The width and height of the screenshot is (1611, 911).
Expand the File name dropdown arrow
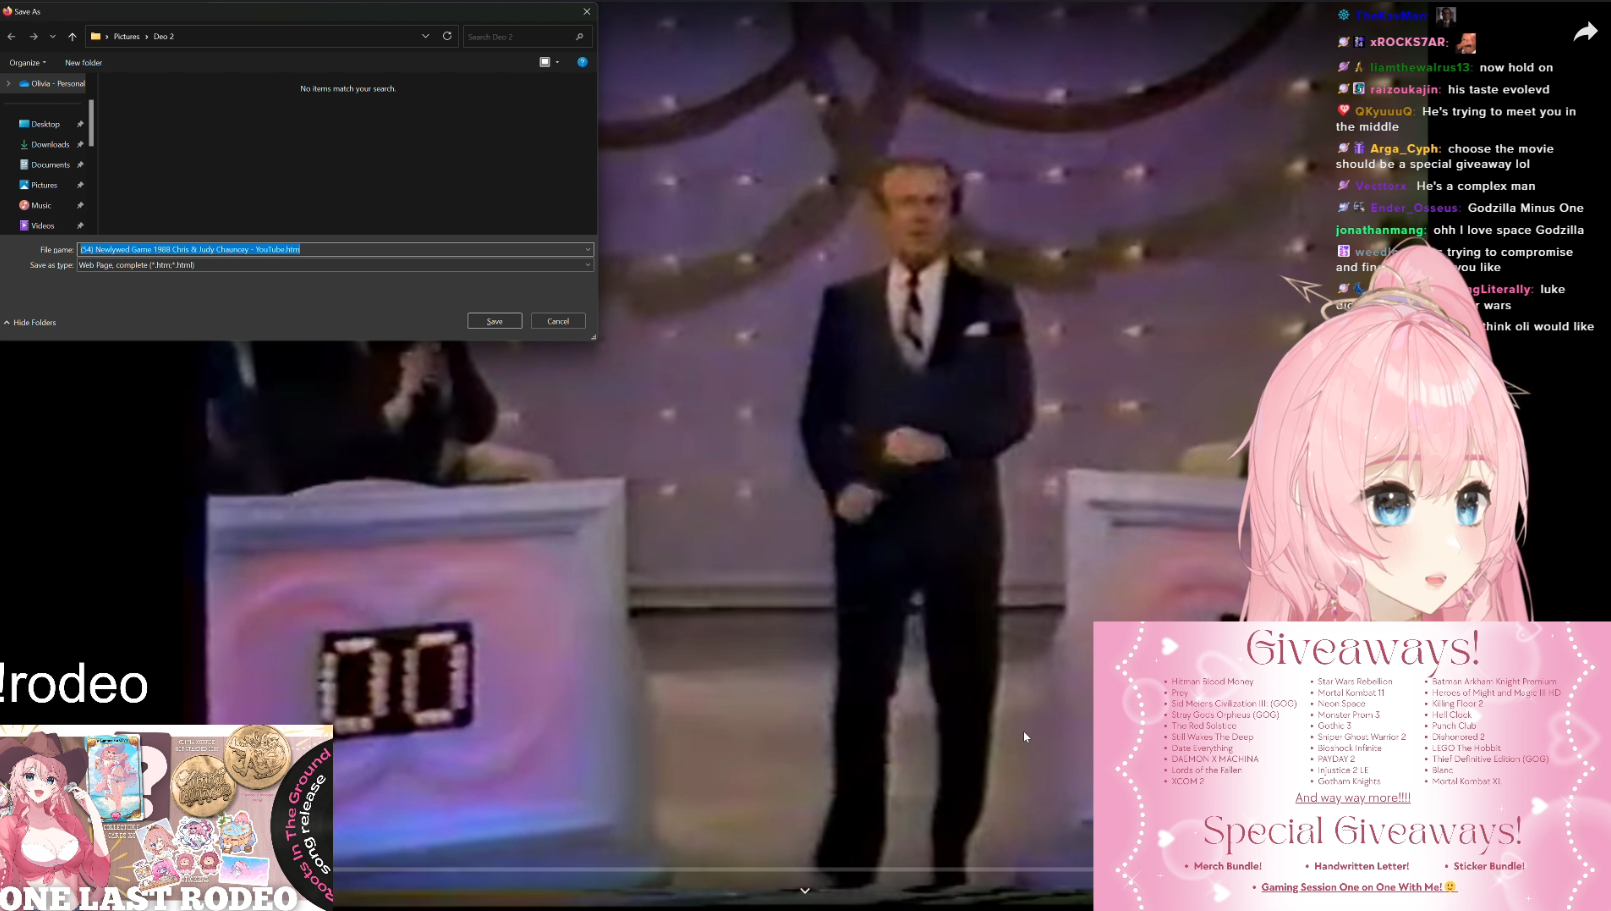point(588,249)
